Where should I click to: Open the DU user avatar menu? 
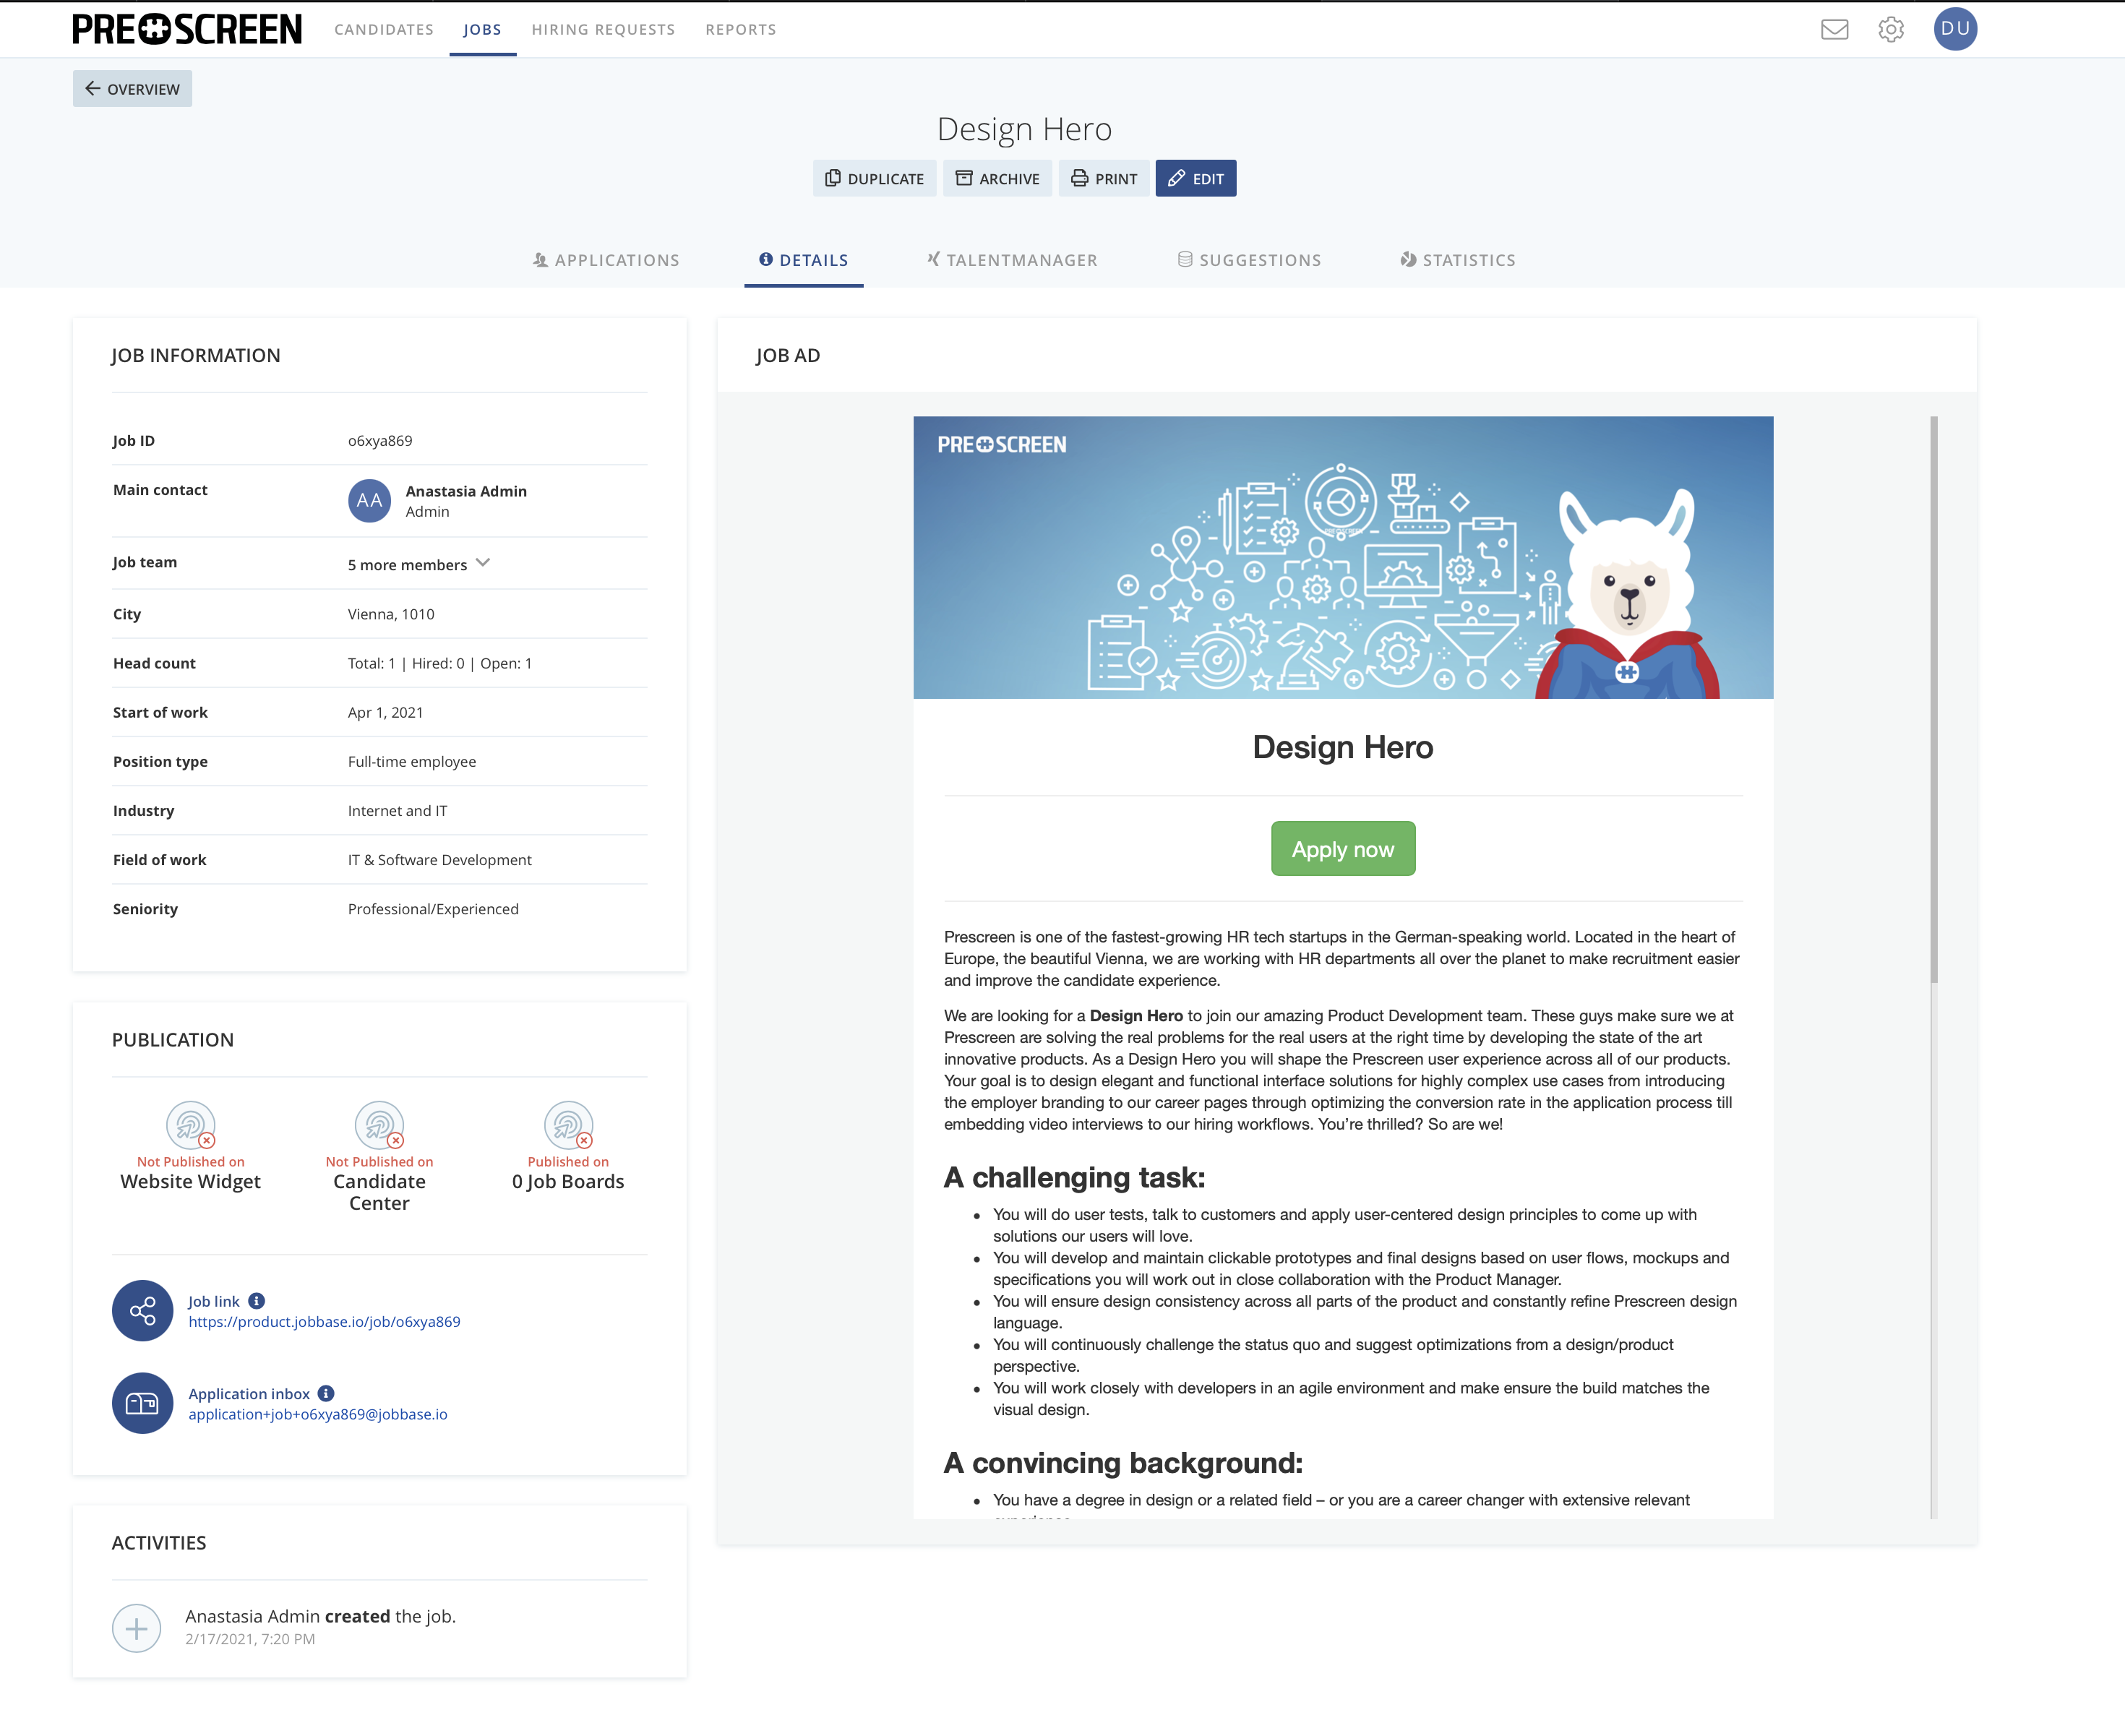(x=1954, y=29)
